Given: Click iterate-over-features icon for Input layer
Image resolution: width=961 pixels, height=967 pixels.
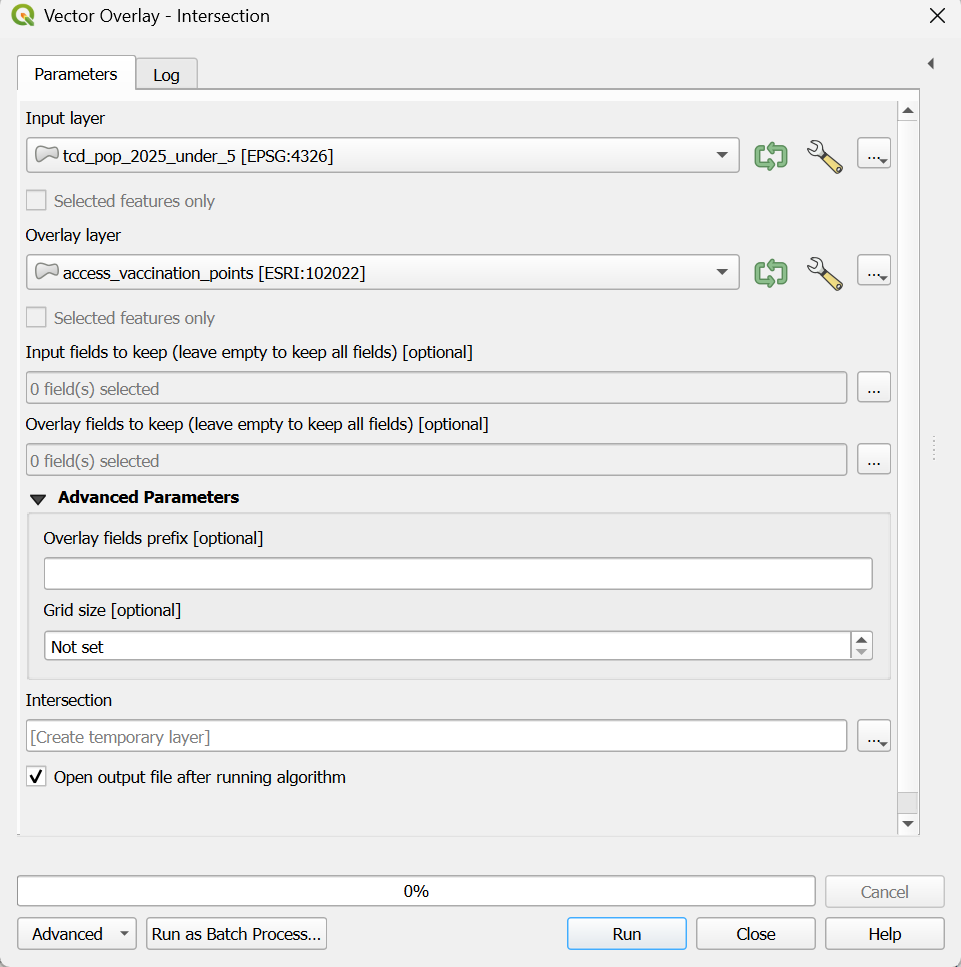Looking at the screenshot, I should (x=770, y=156).
